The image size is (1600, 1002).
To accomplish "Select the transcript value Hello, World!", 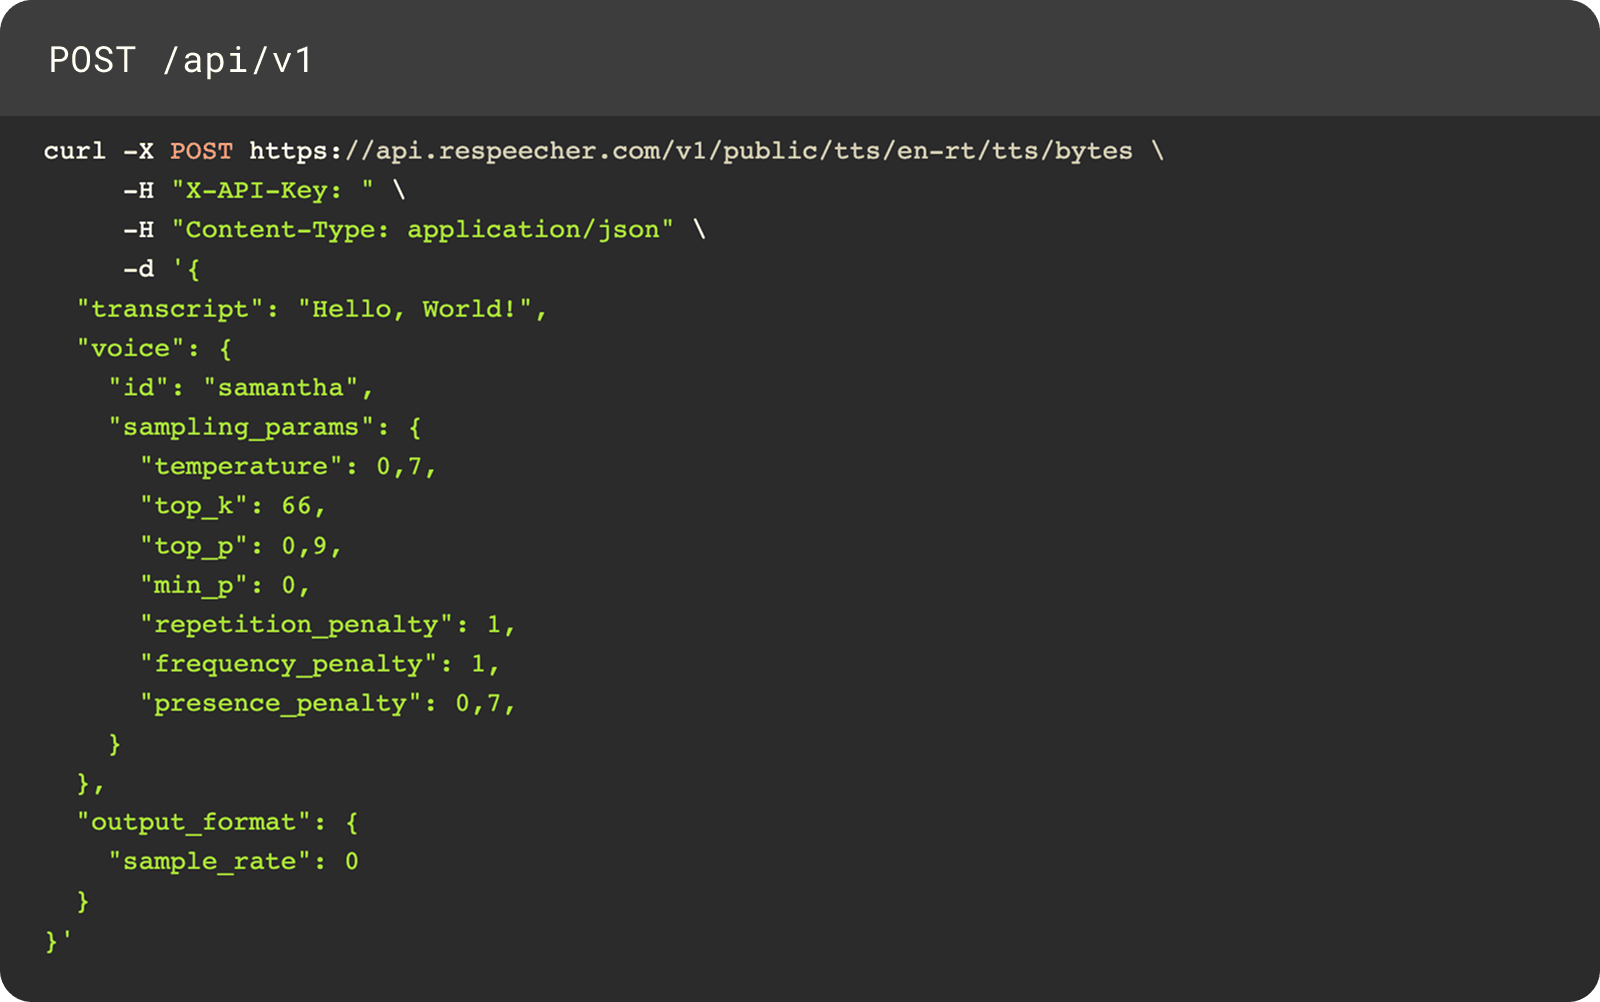I will (x=420, y=308).
